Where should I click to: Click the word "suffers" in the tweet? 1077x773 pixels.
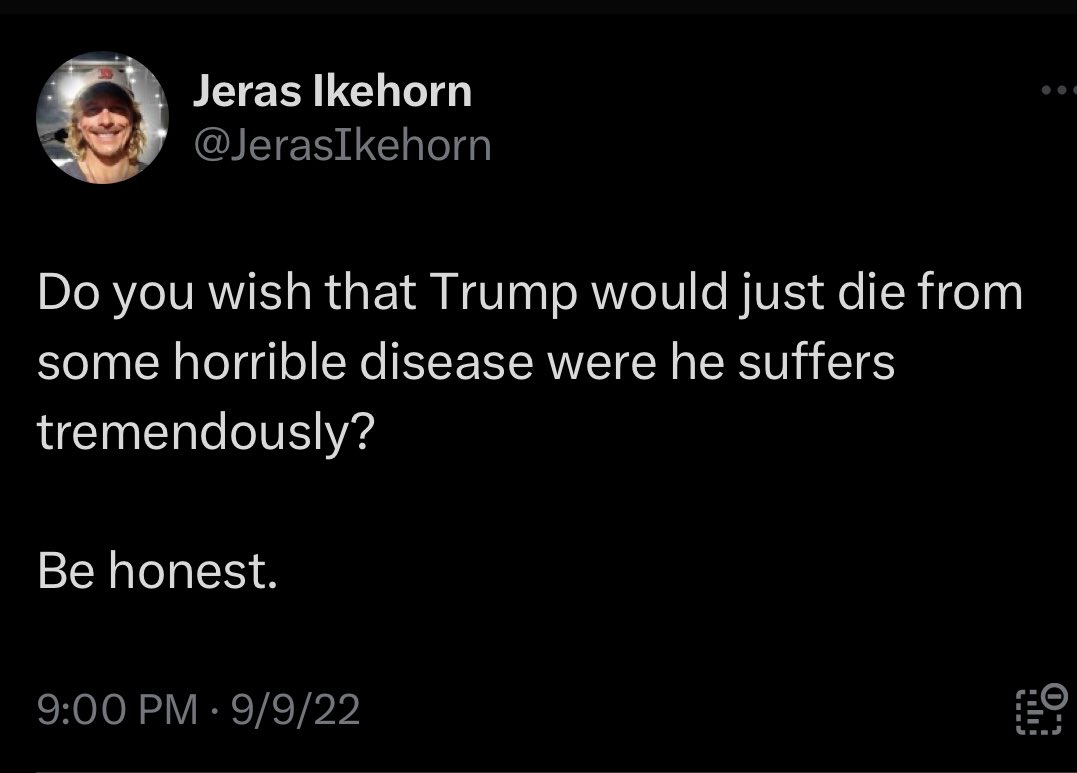tap(816, 363)
